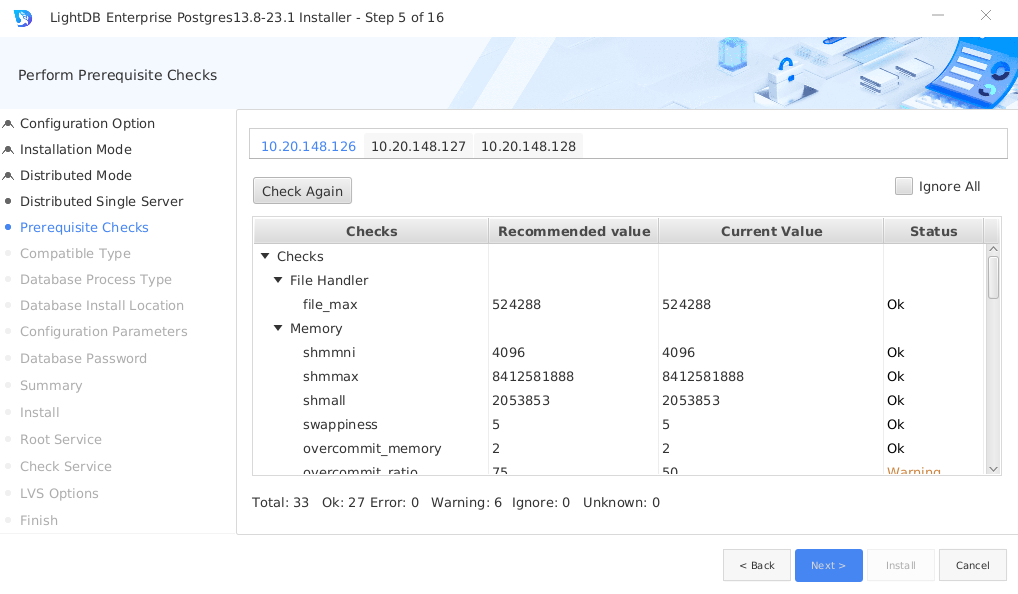Select the file_max row
The height and width of the screenshot is (594, 1018).
pos(619,304)
